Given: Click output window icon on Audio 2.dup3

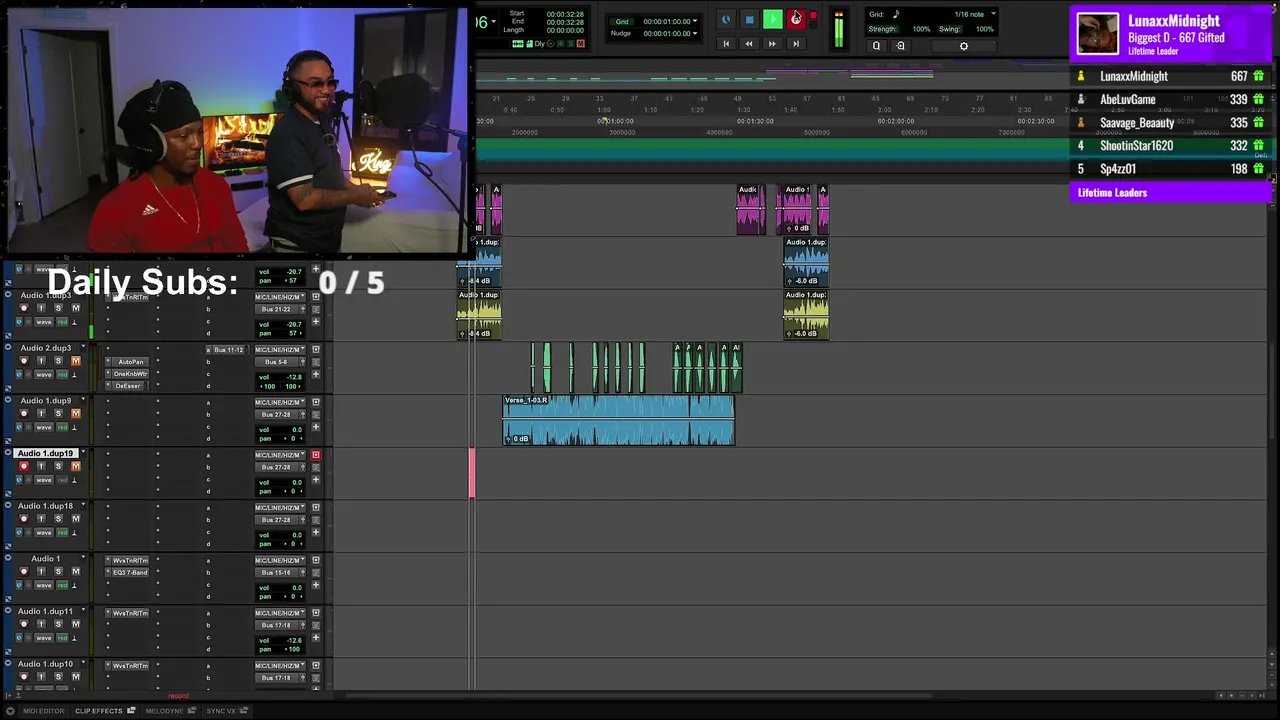Looking at the screenshot, I should click(x=316, y=350).
